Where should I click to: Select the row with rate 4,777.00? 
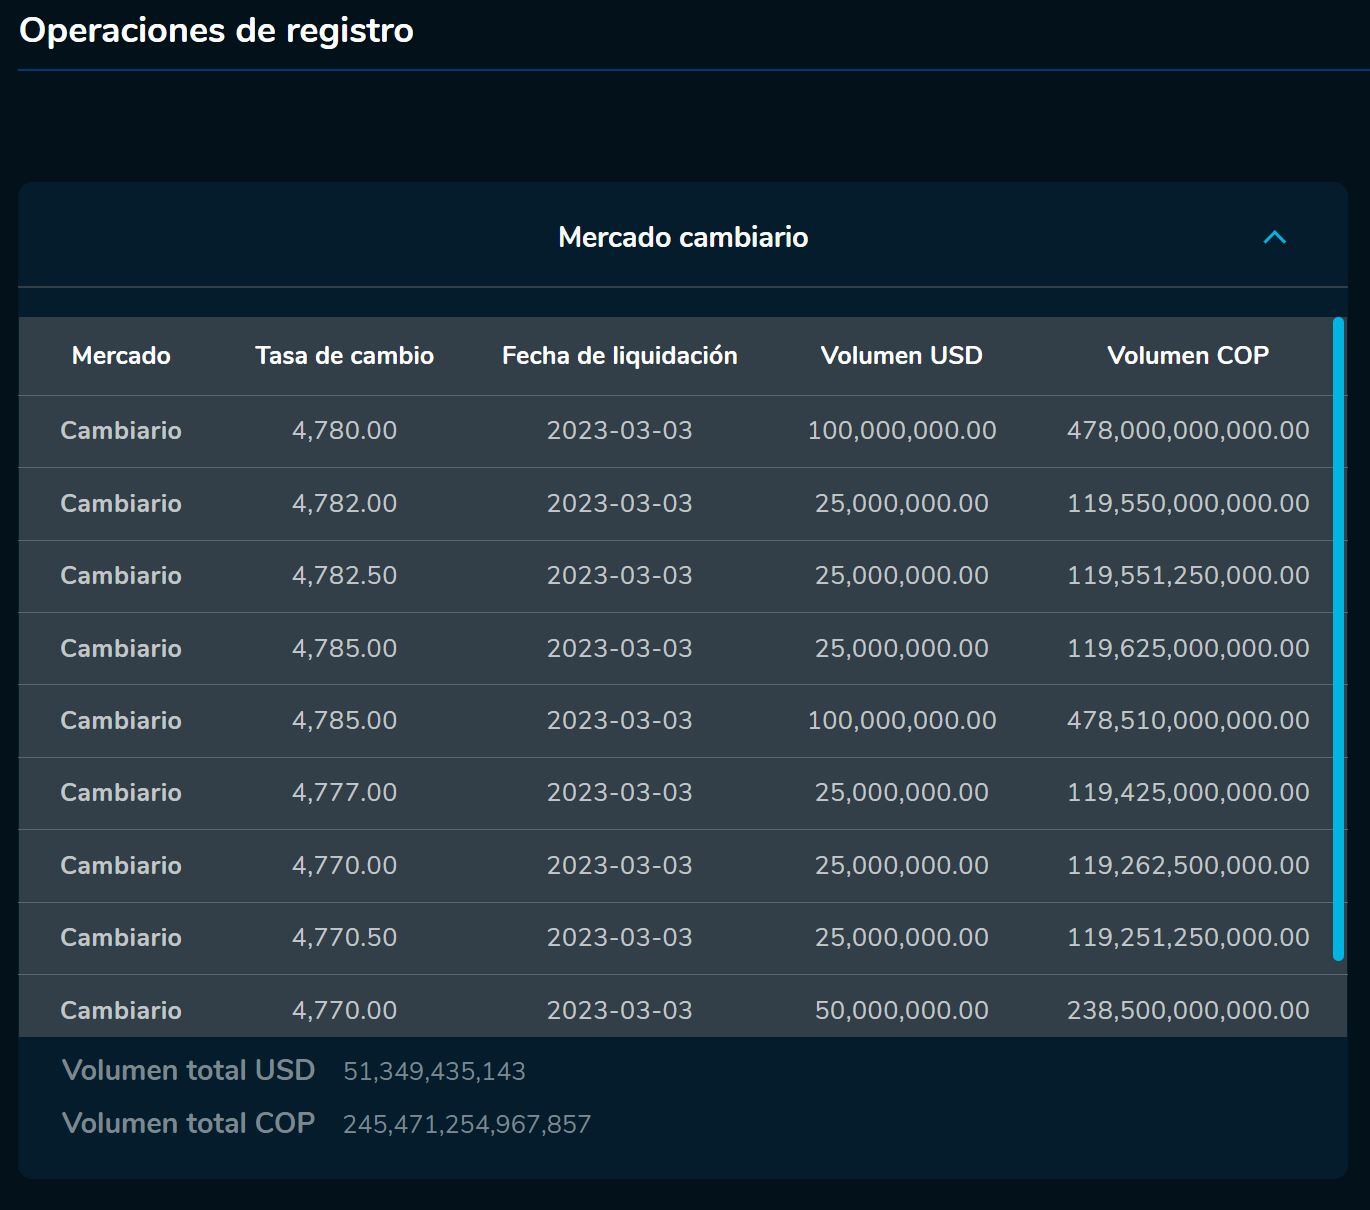click(x=680, y=793)
